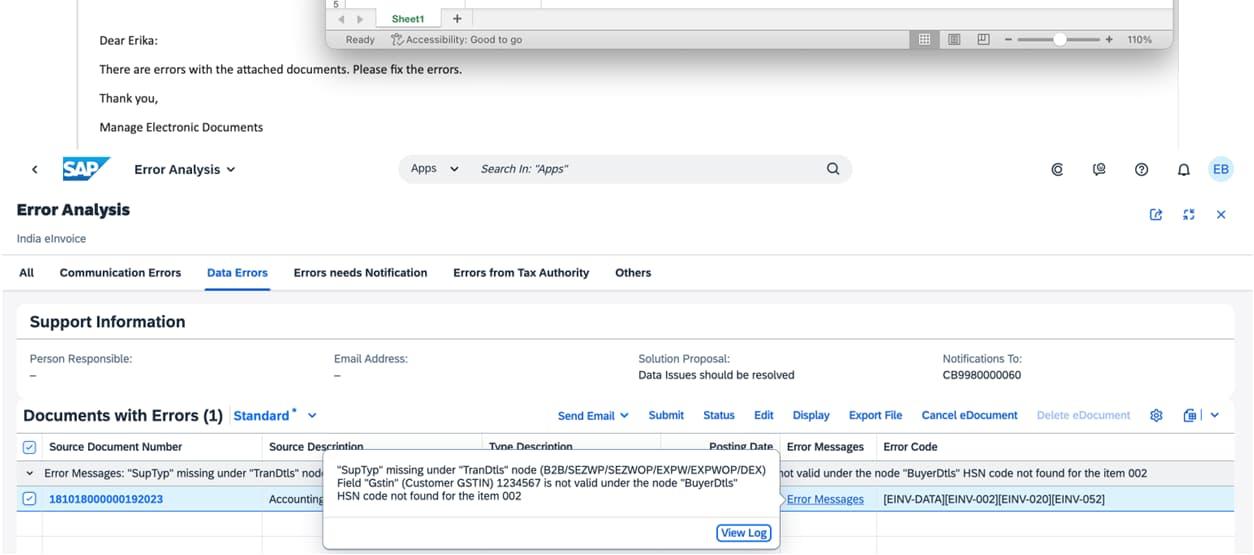The width and height of the screenshot is (1254, 555).
Task: Click the Support Information heading
Action: [x=107, y=322]
